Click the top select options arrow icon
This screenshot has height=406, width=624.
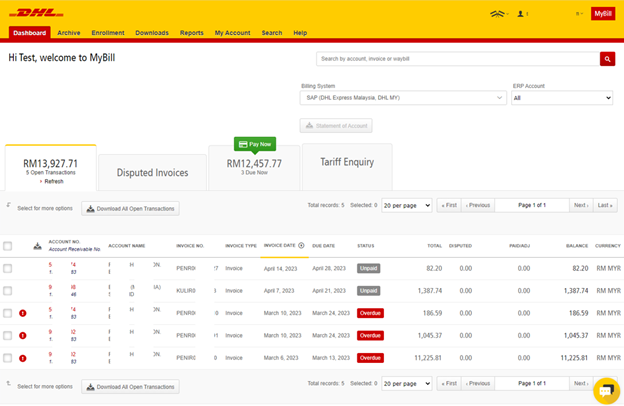[8, 205]
